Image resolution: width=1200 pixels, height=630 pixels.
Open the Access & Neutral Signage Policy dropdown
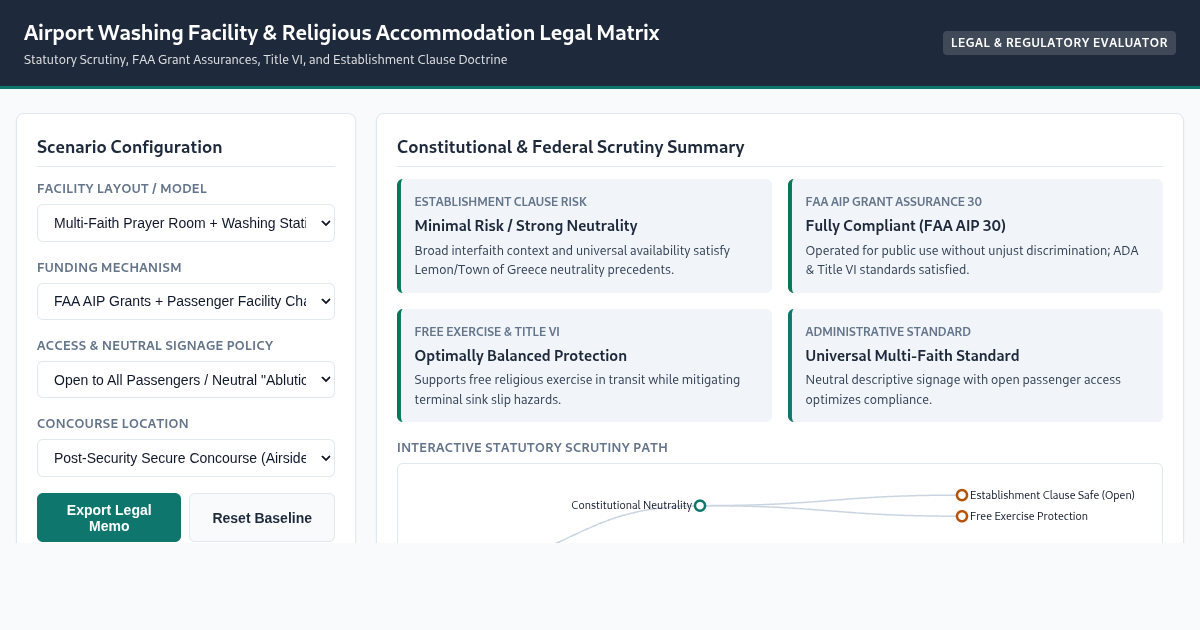(186, 379)
